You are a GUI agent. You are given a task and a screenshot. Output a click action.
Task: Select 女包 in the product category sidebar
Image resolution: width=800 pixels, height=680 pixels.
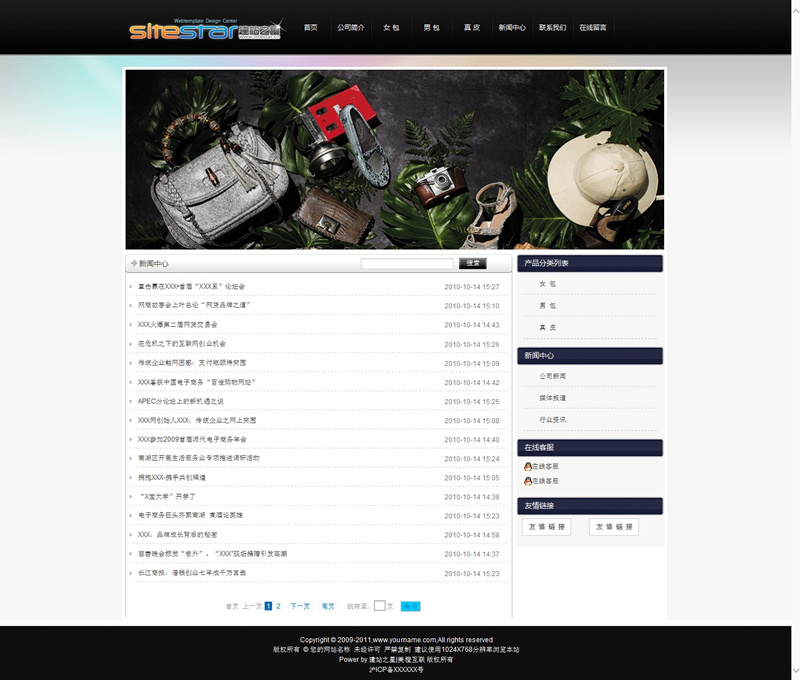547,284
